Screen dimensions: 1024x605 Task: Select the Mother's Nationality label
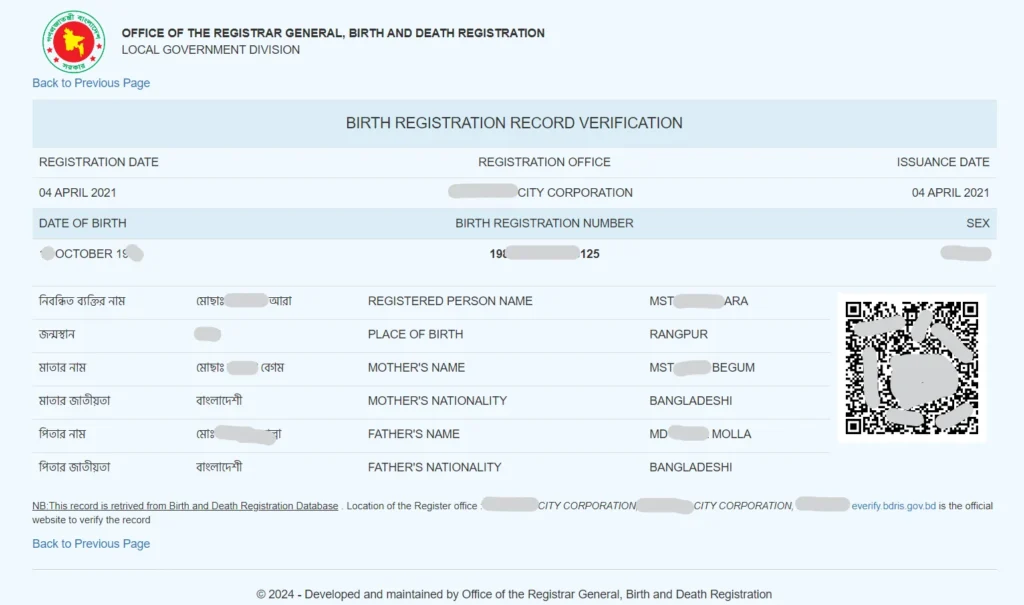pos(437,401)
